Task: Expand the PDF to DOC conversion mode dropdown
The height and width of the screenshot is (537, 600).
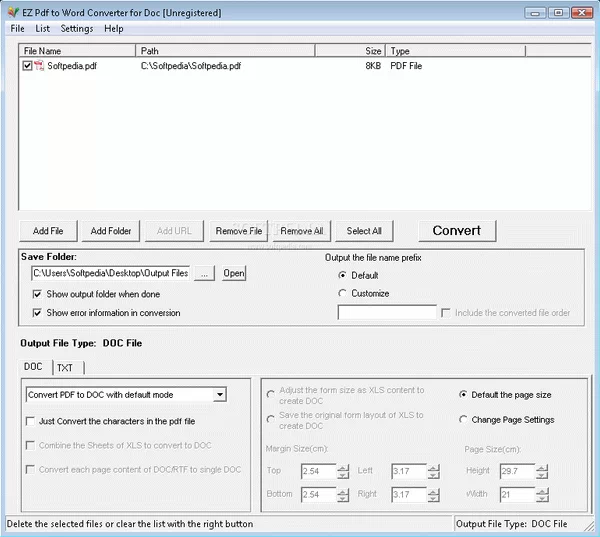Action: [219, 395]
